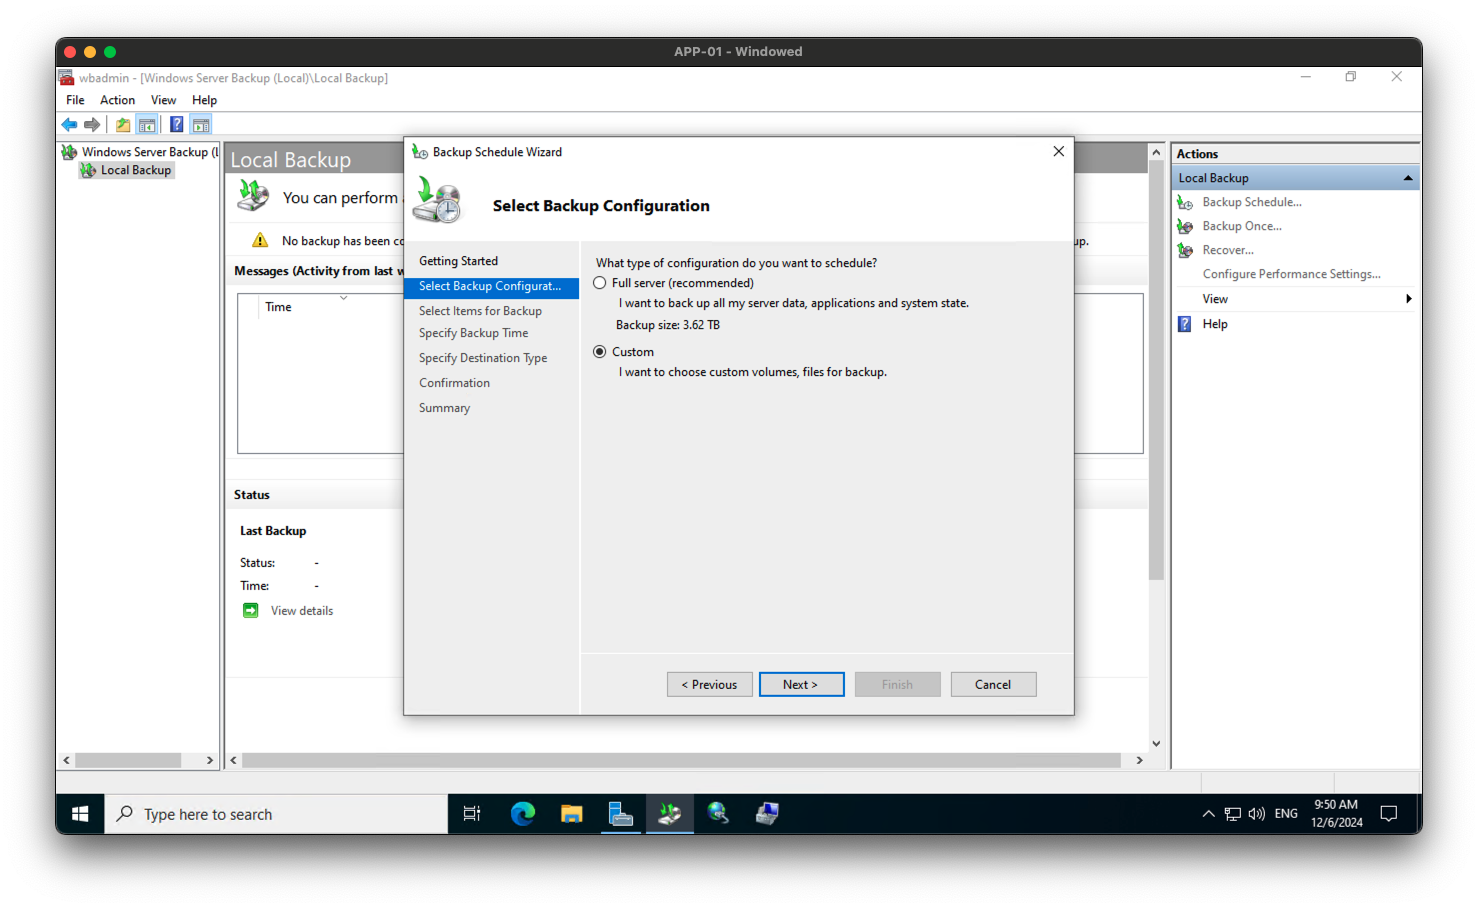1478x908 pixels.
Task: Open the Action menu
Action: click(x=117, y=99)
